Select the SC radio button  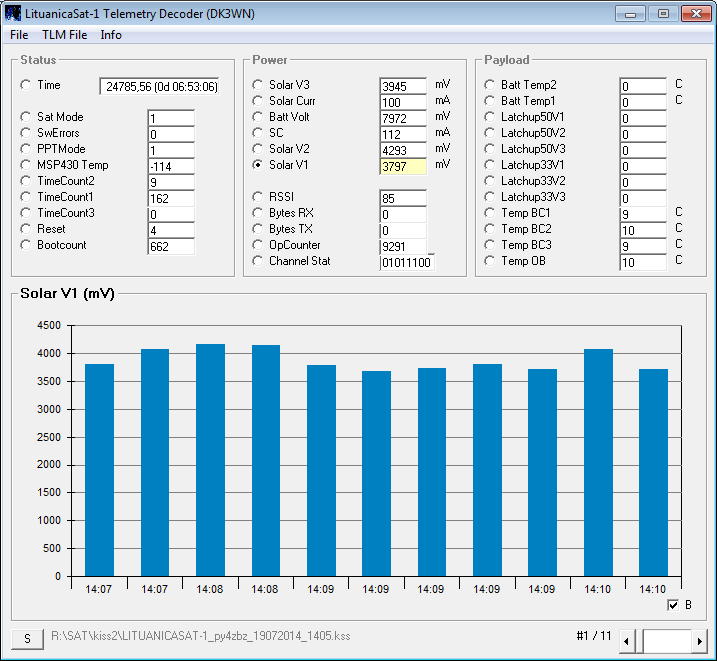(x=258, y=133)
